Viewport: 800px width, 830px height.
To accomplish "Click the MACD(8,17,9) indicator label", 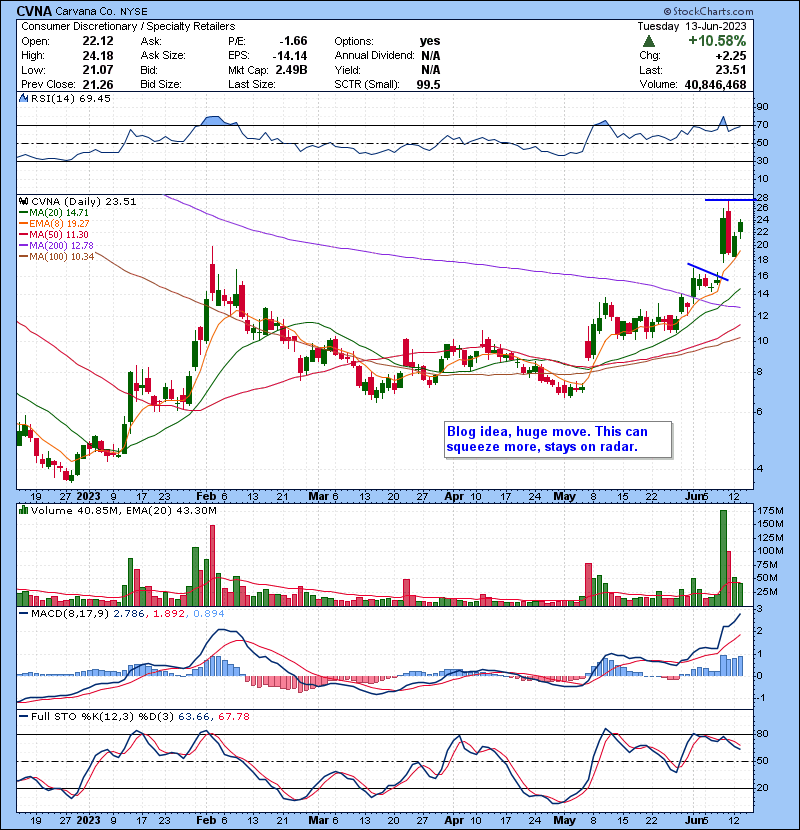I will [70, 614].
